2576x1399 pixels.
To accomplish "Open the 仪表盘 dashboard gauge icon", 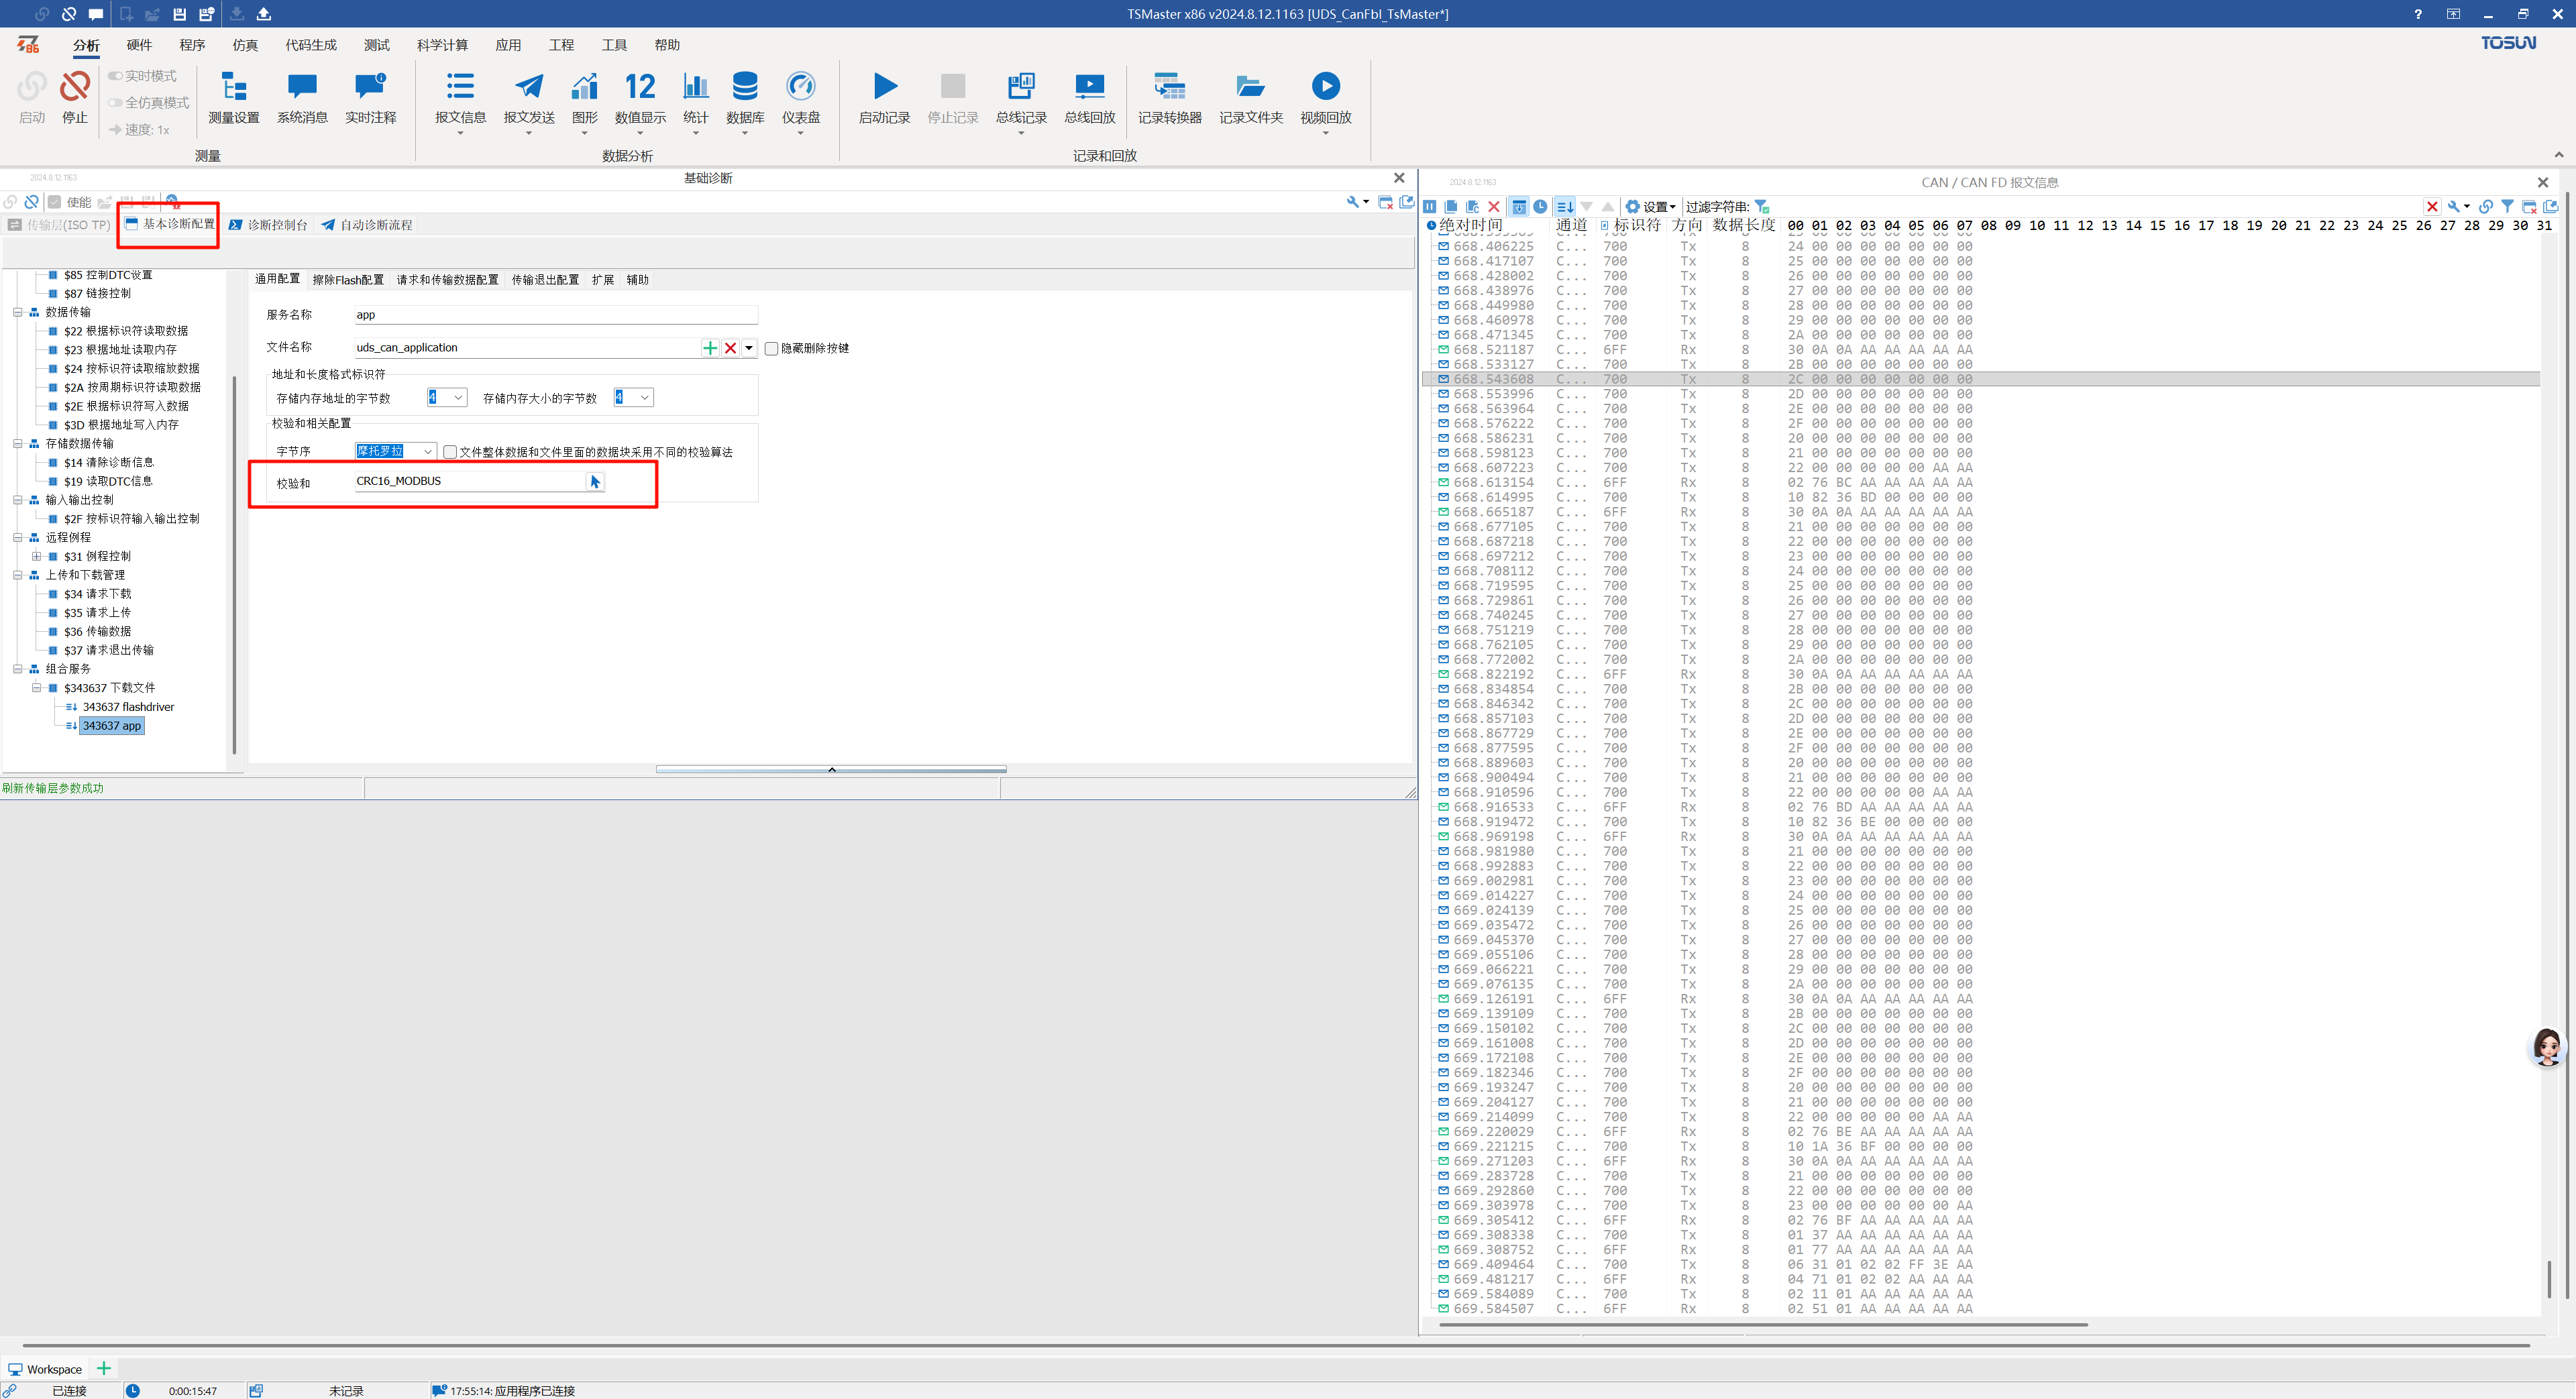I will coord(800,87).
